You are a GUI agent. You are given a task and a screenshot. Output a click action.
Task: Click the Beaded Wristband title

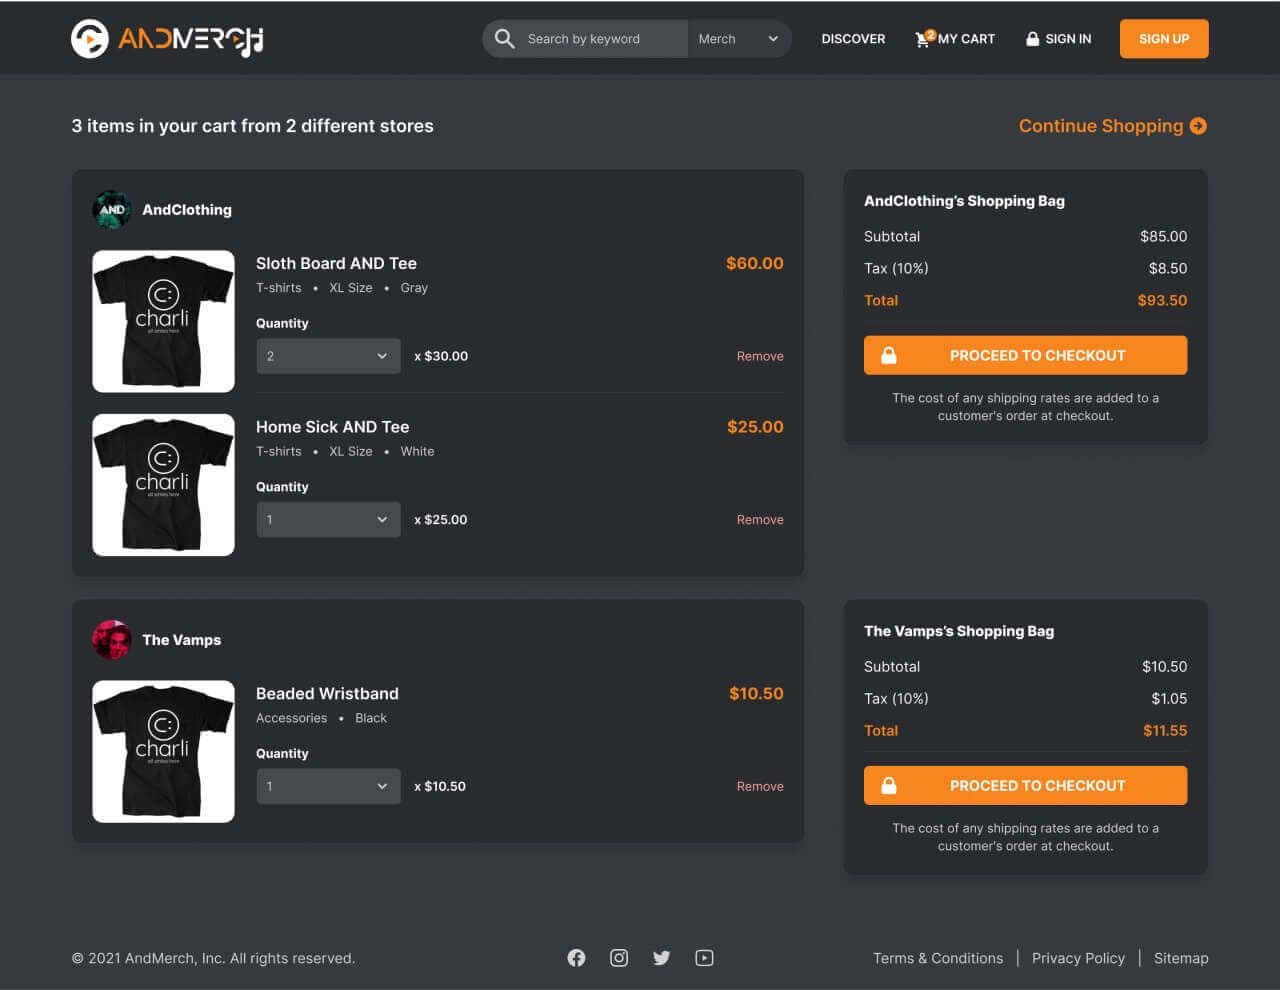327,694
